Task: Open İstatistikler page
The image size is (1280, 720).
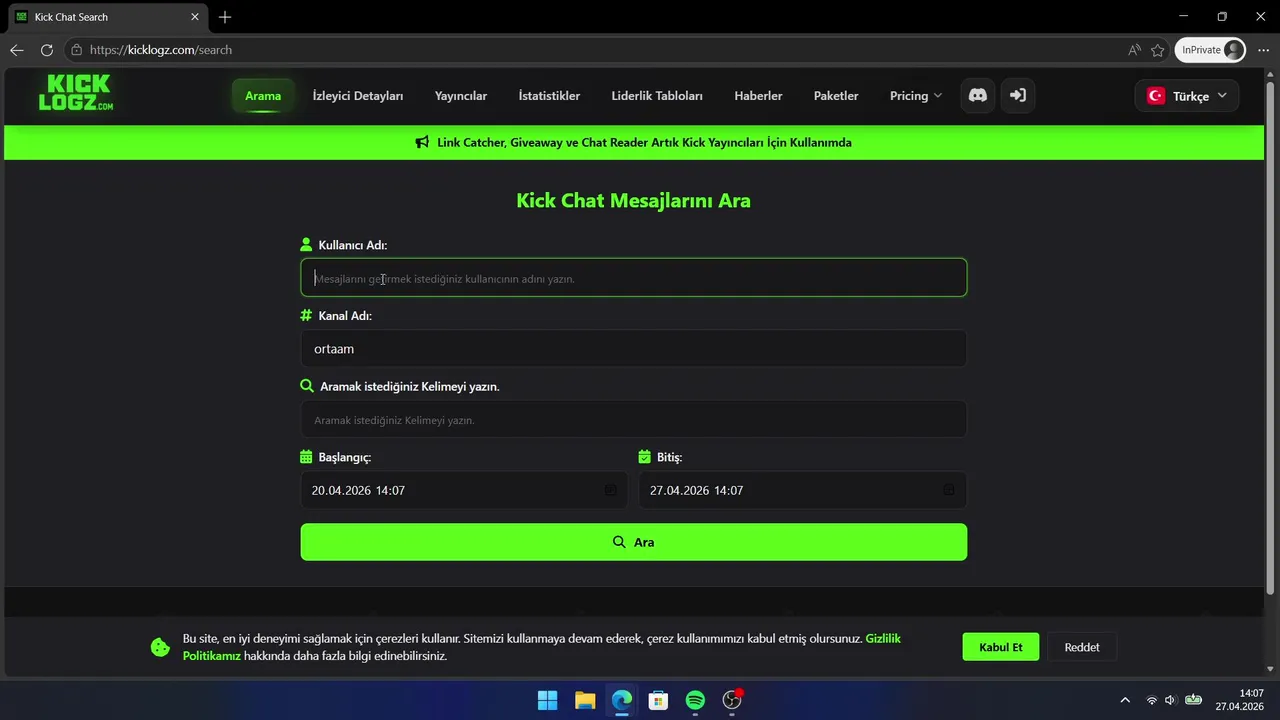Action: click(549, 96)
